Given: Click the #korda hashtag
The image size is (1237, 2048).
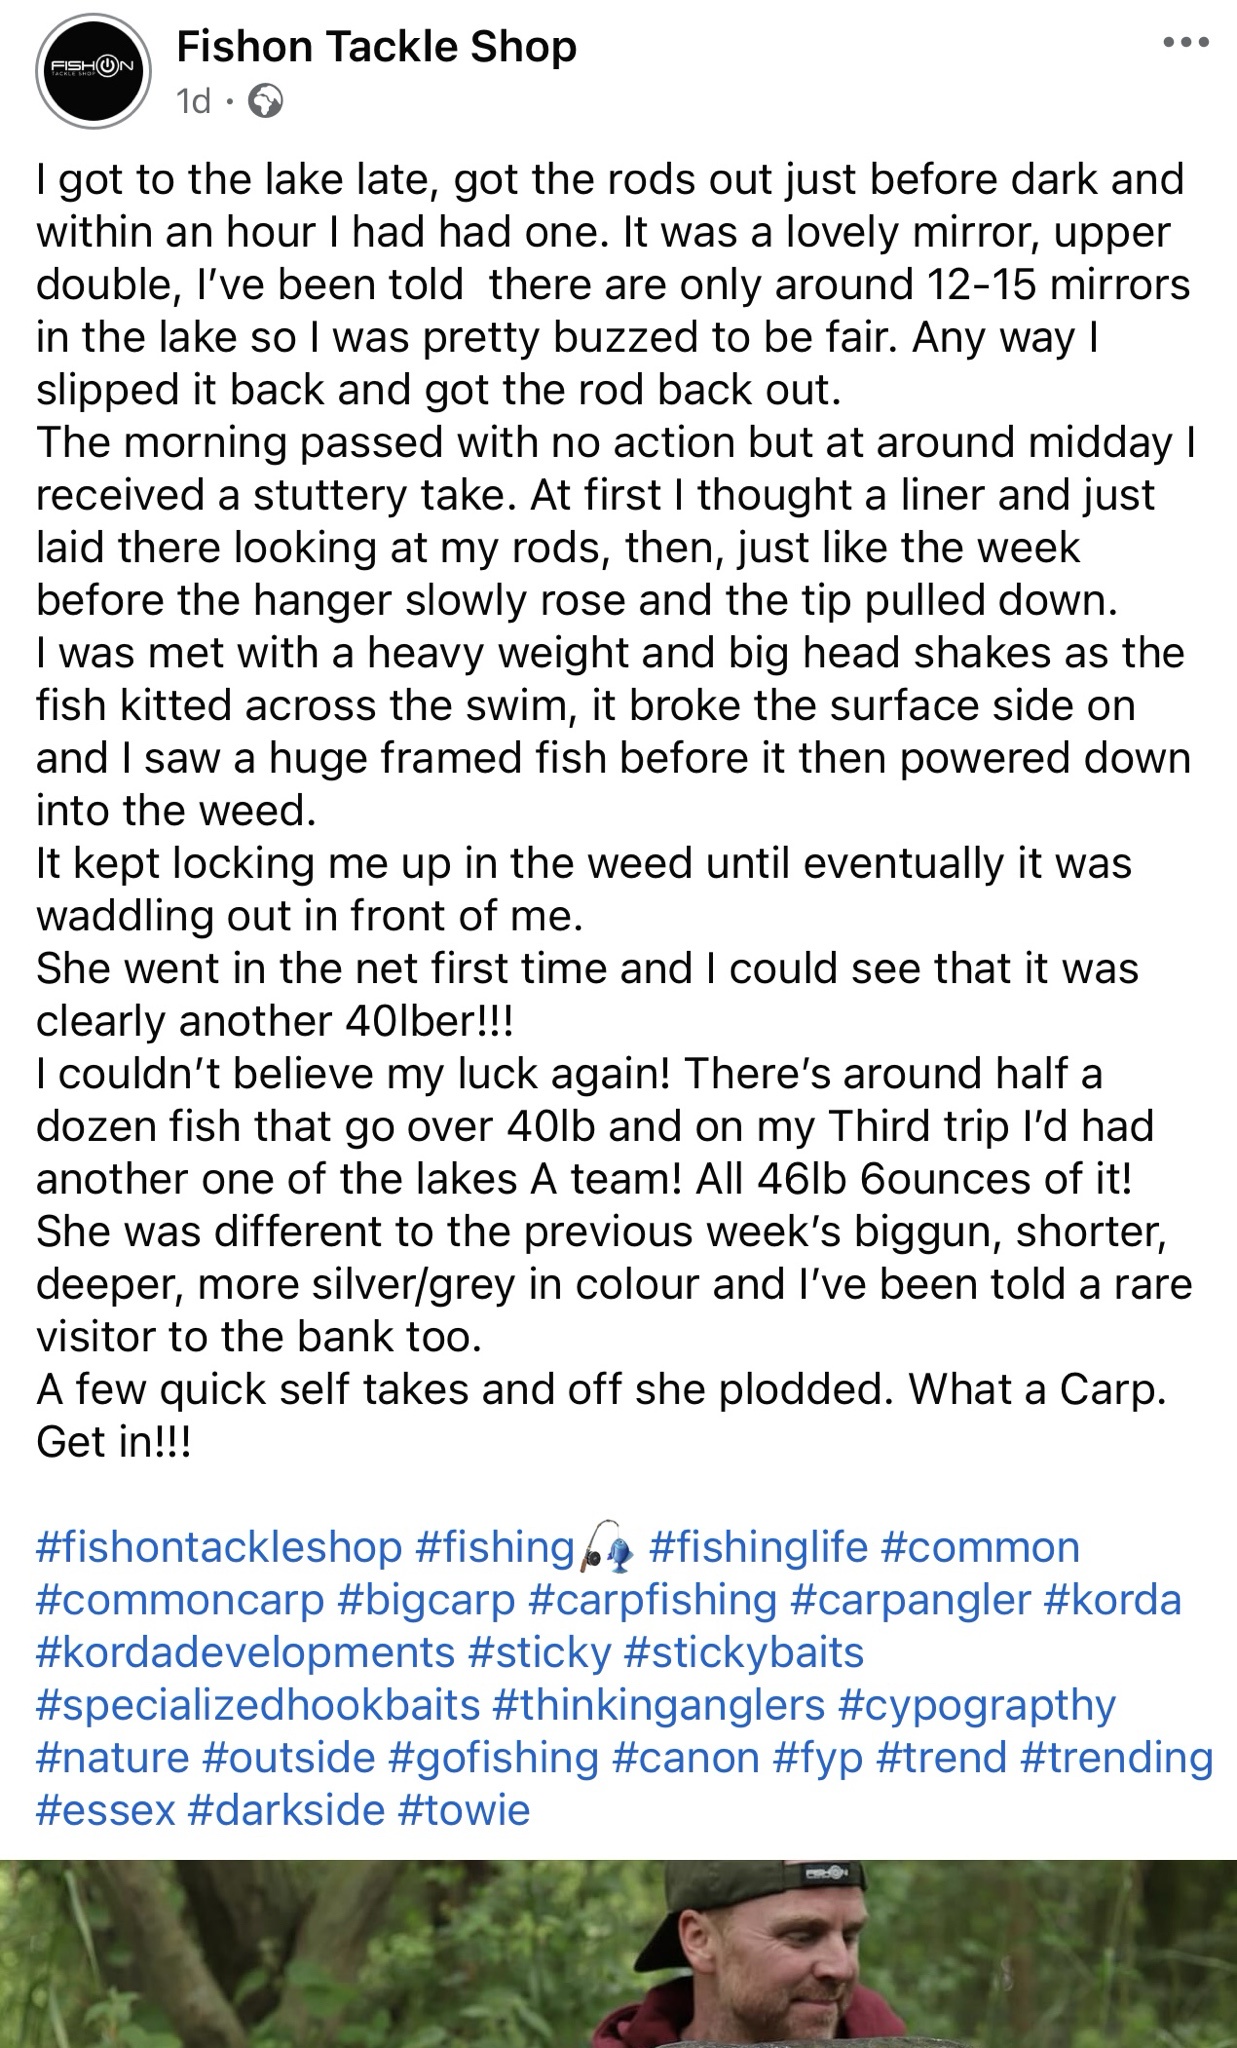Looking at the screenshot, I should (x=1112, y=1599).
